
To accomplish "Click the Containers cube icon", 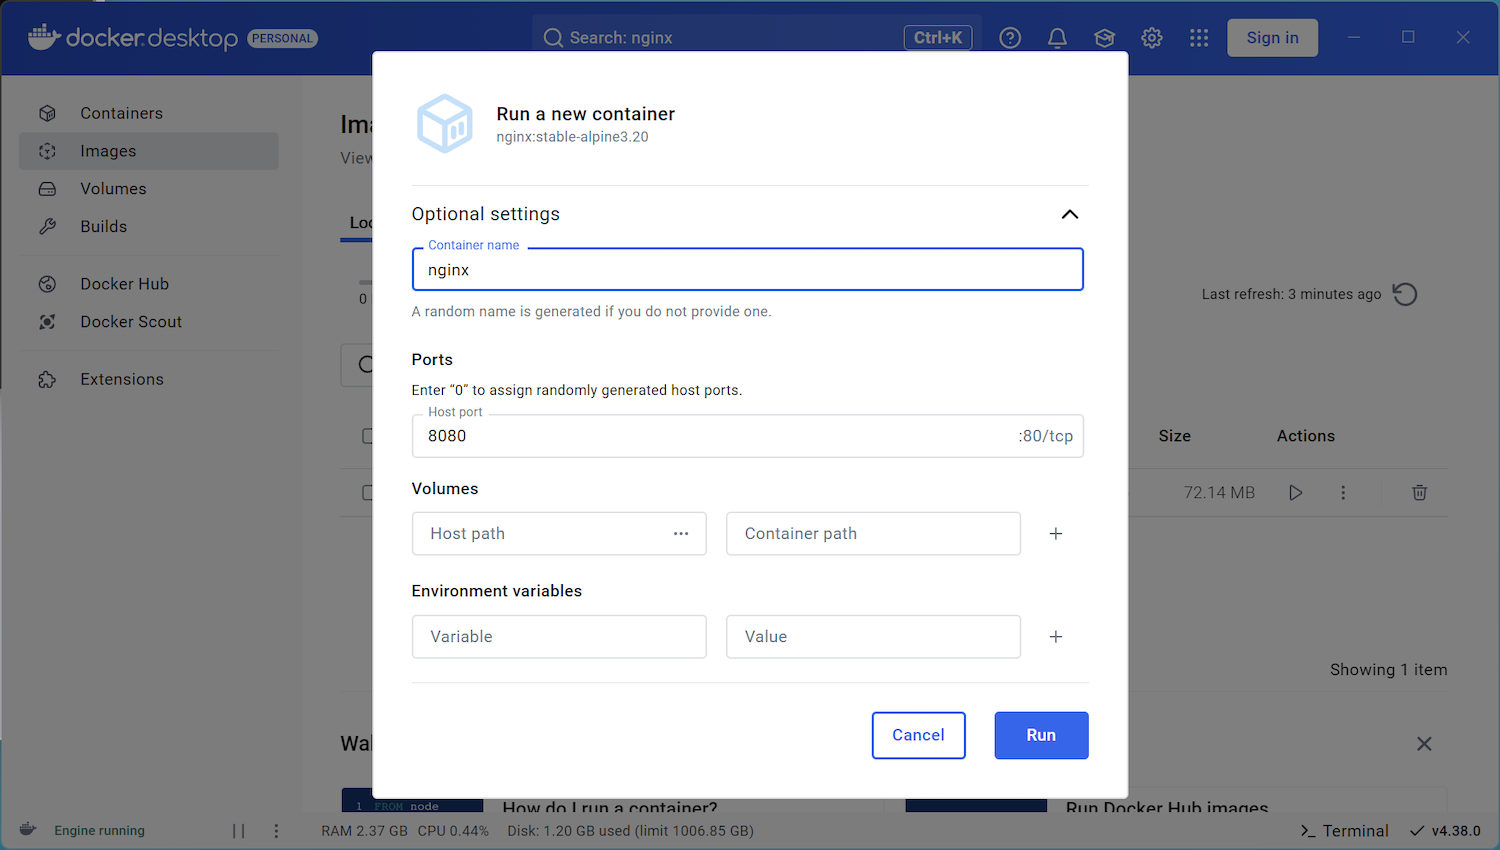I will coord(47,113).
